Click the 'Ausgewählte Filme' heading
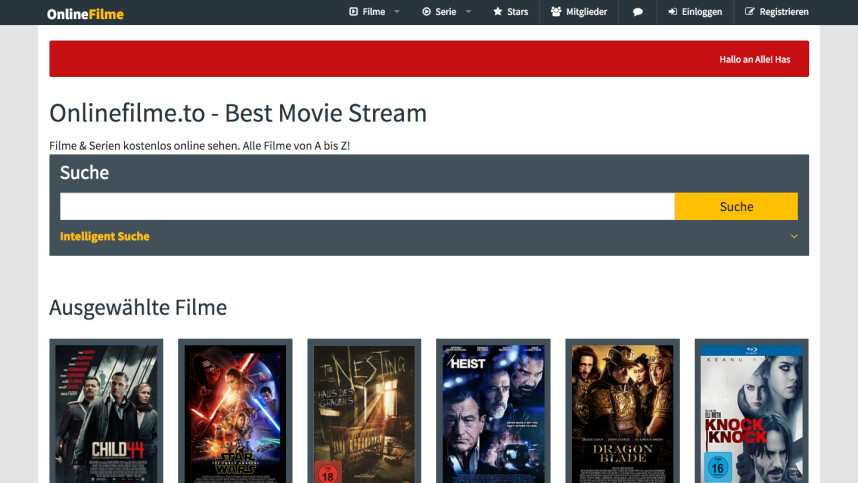This screenshot has width=858, height=483. click(x=138, y=307)
